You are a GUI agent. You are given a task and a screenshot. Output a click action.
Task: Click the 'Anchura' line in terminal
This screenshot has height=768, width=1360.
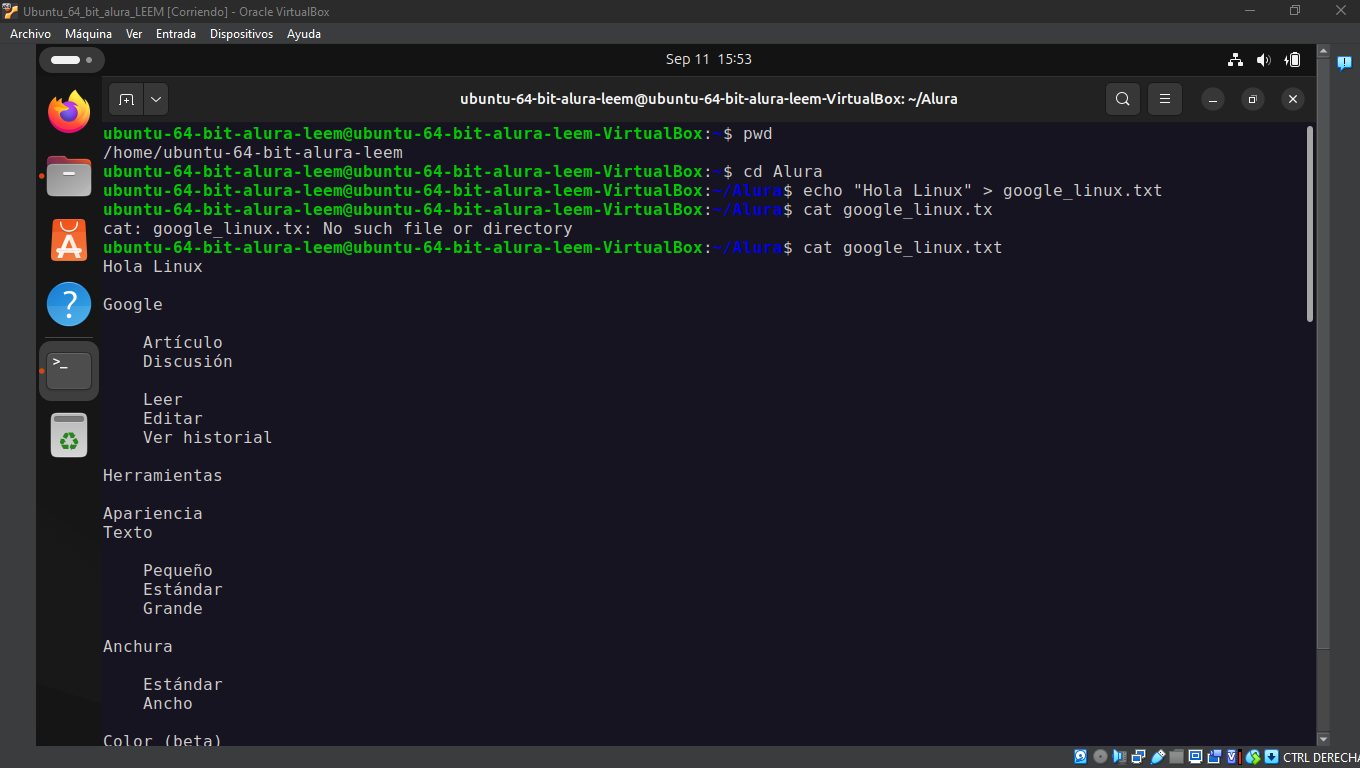[138, 647]
